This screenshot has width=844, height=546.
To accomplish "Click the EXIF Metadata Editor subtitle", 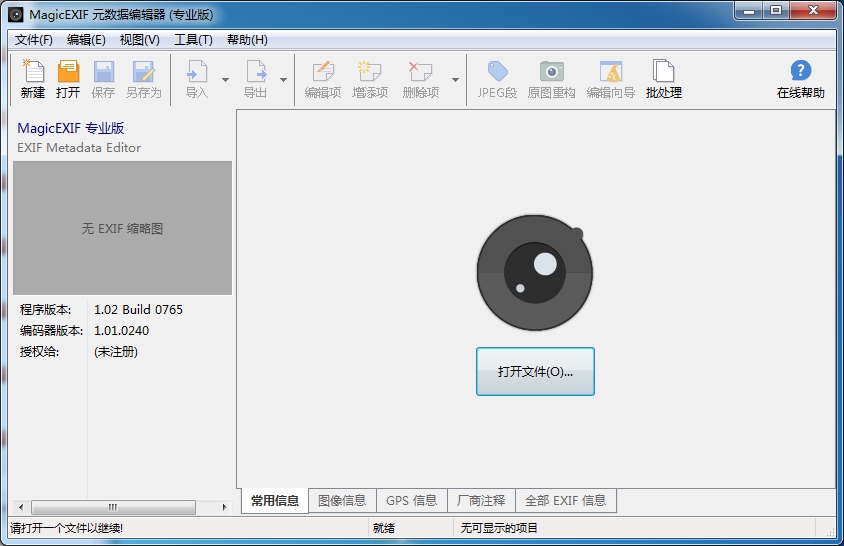I will [x=79, y=148].
